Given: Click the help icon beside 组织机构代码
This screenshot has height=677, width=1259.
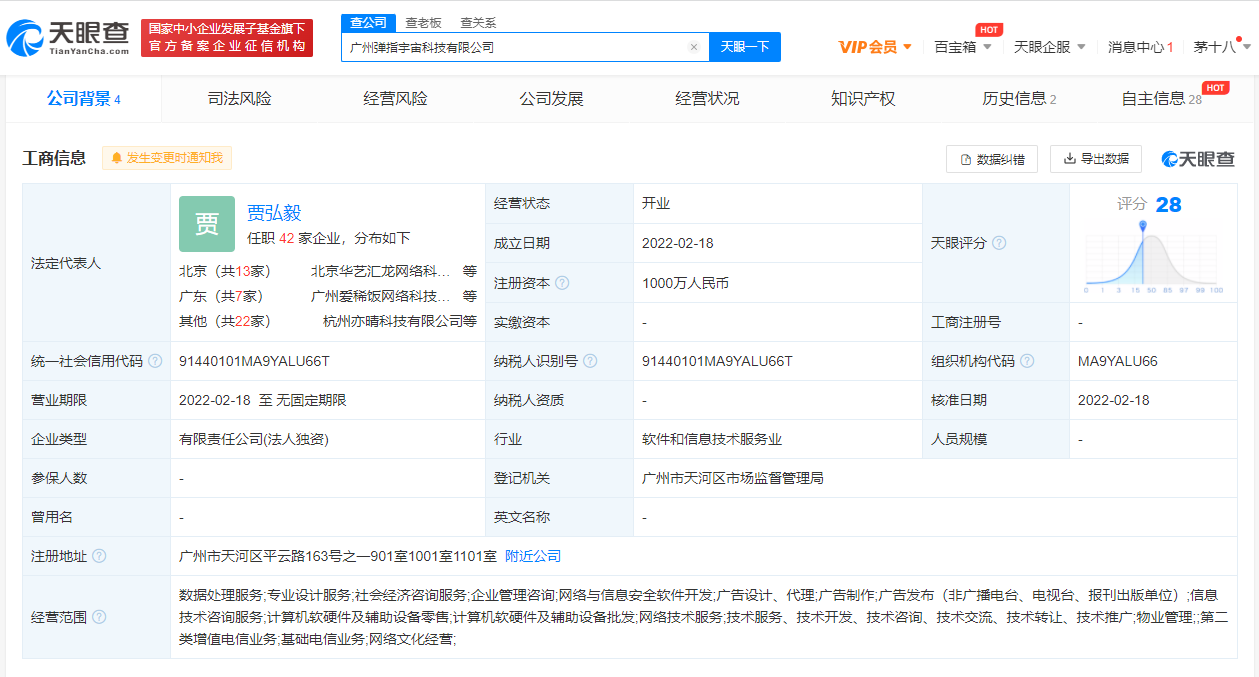Looking at the screenshot, I should (x=1027, y=361).
